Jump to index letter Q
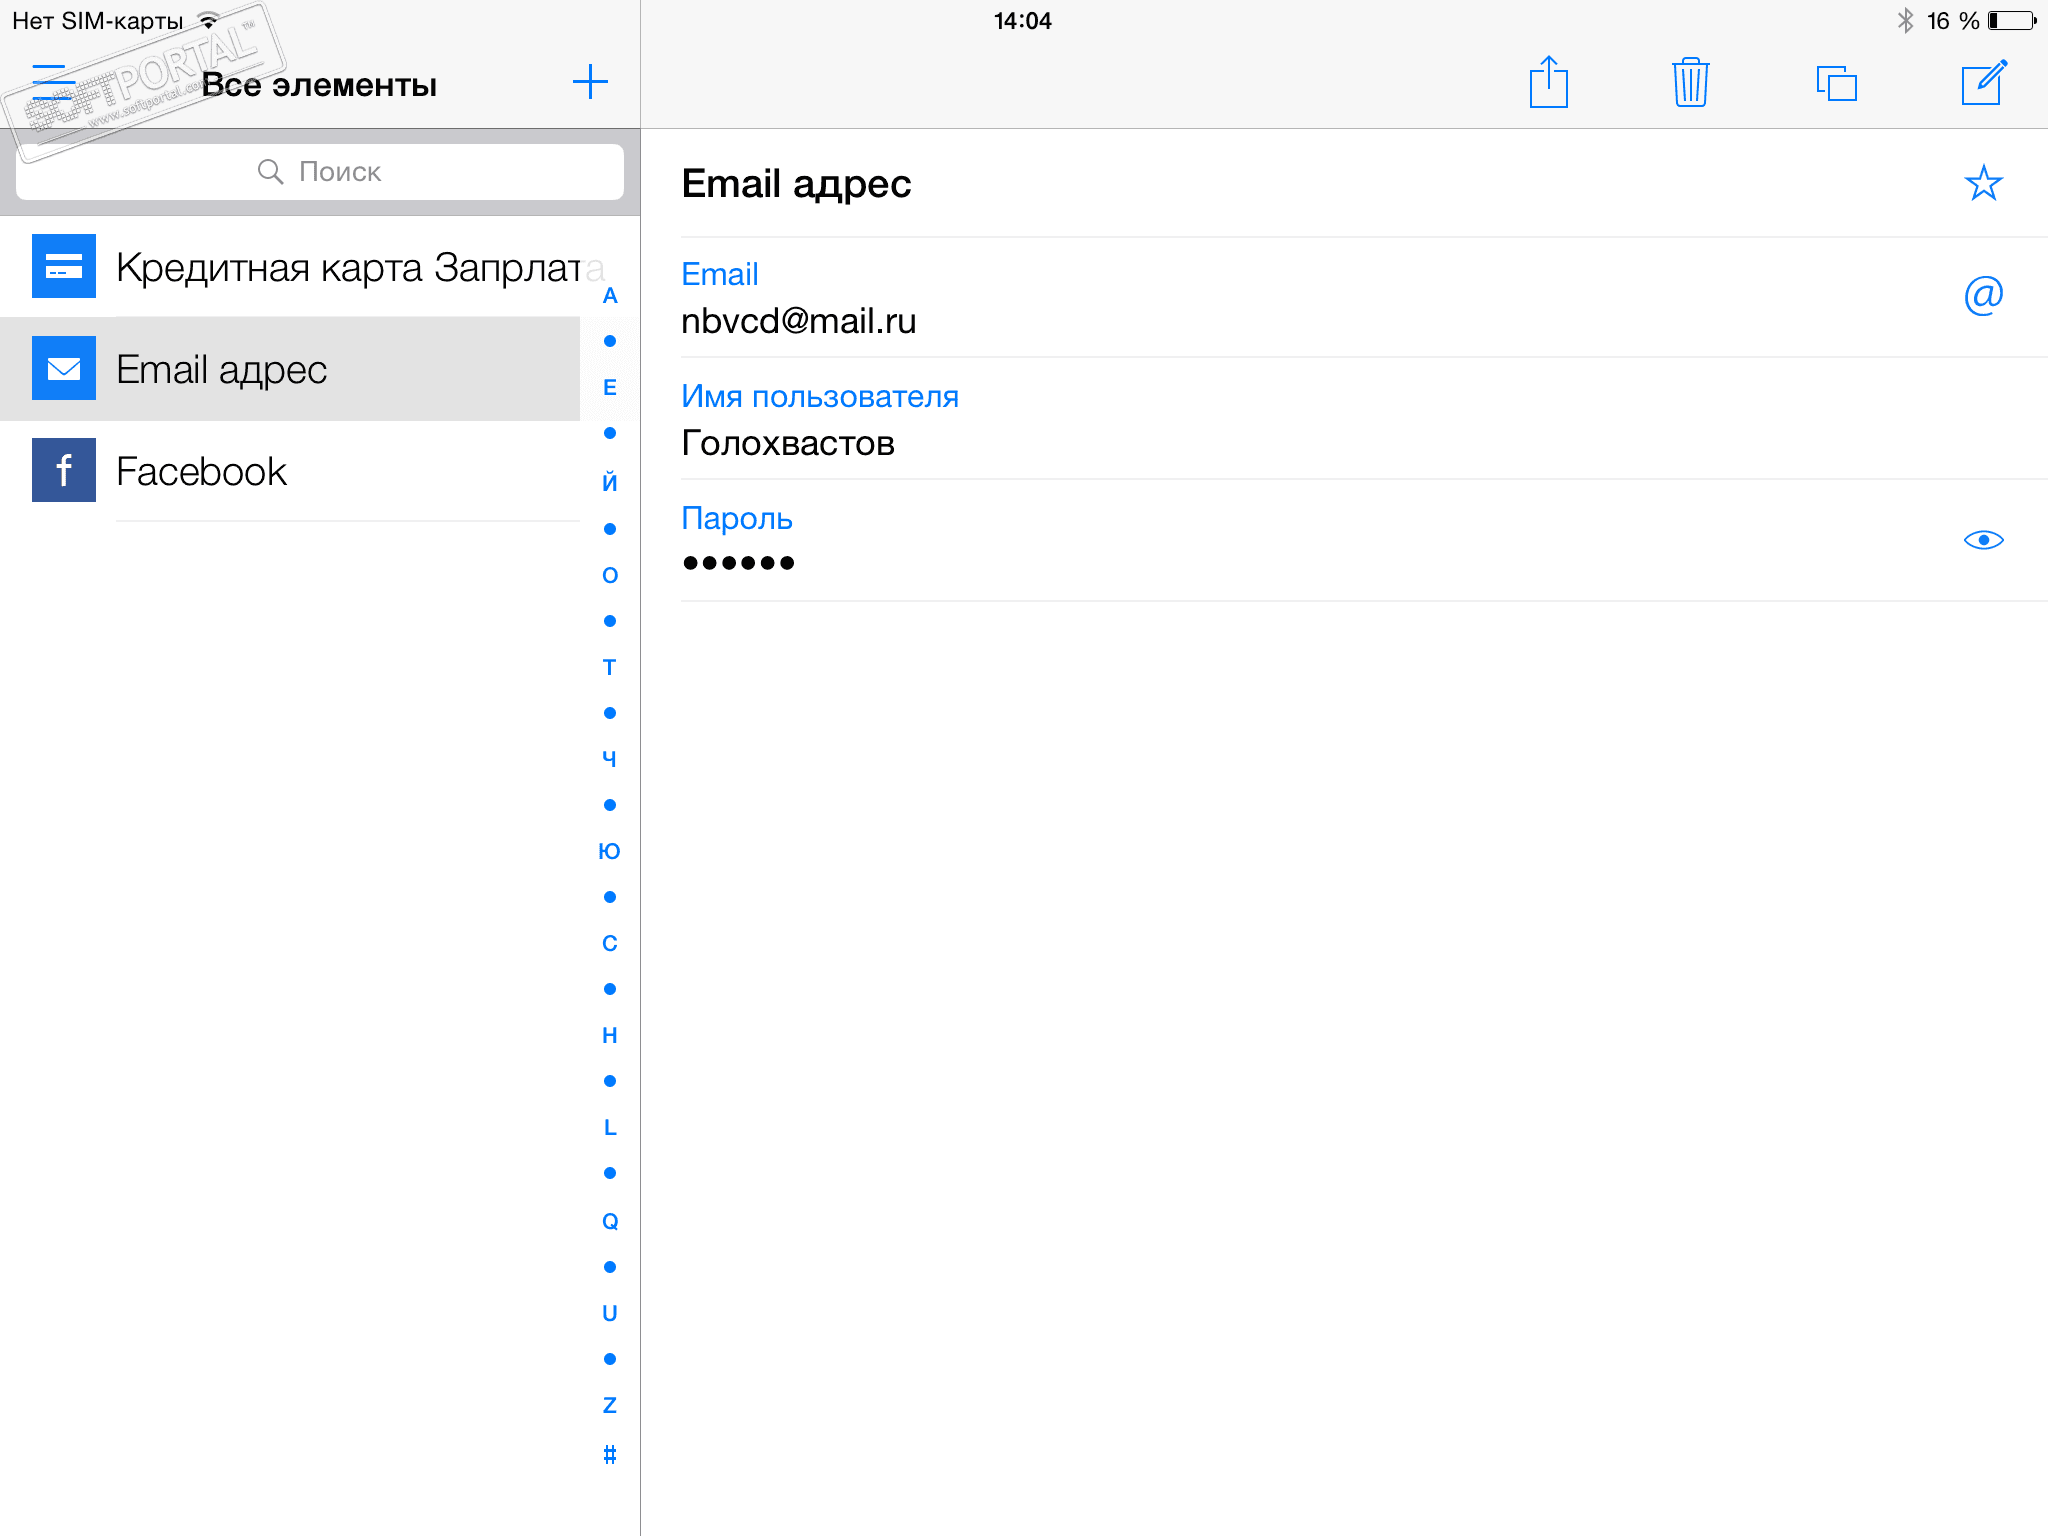 [x=610, y=1221]
